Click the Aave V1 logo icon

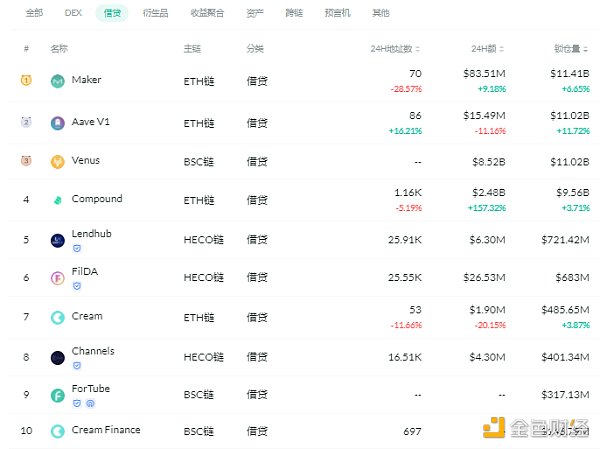(58, 123)
